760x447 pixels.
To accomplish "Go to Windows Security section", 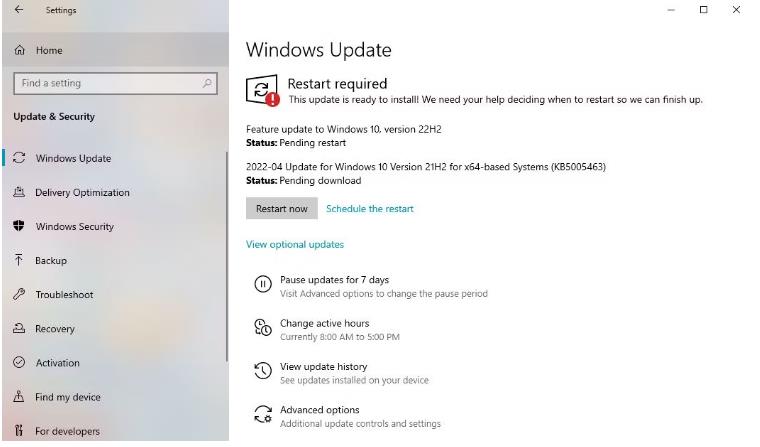I will click(x=115, y=226).
